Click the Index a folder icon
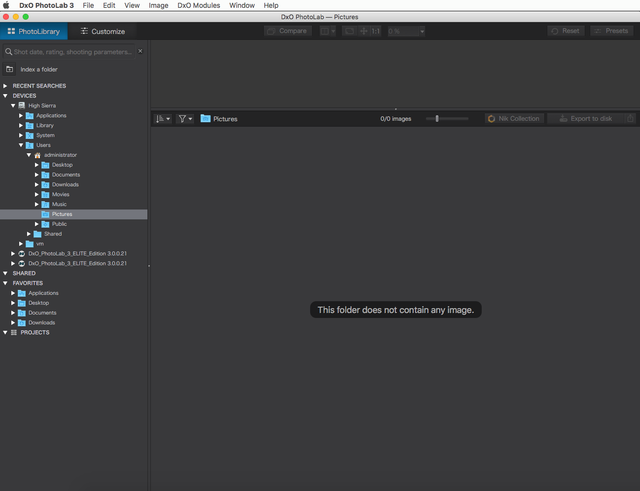Viewport: 640px width, 491px height. click(9, 69)
